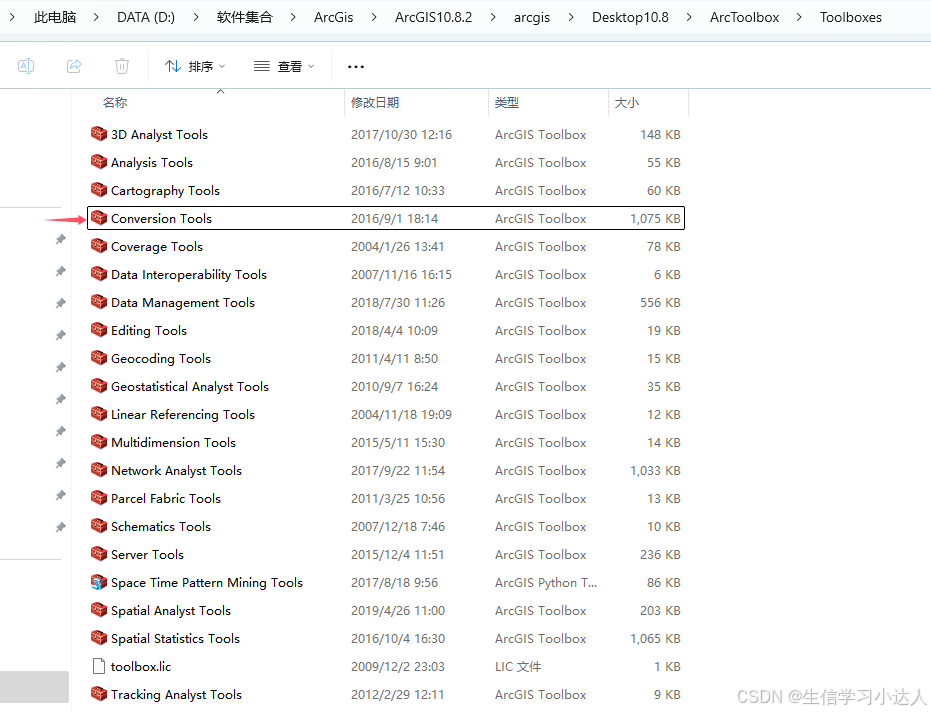Click the Cartography Tools toolbox icon
Screen dimensions: 931x712
[99, 189]
